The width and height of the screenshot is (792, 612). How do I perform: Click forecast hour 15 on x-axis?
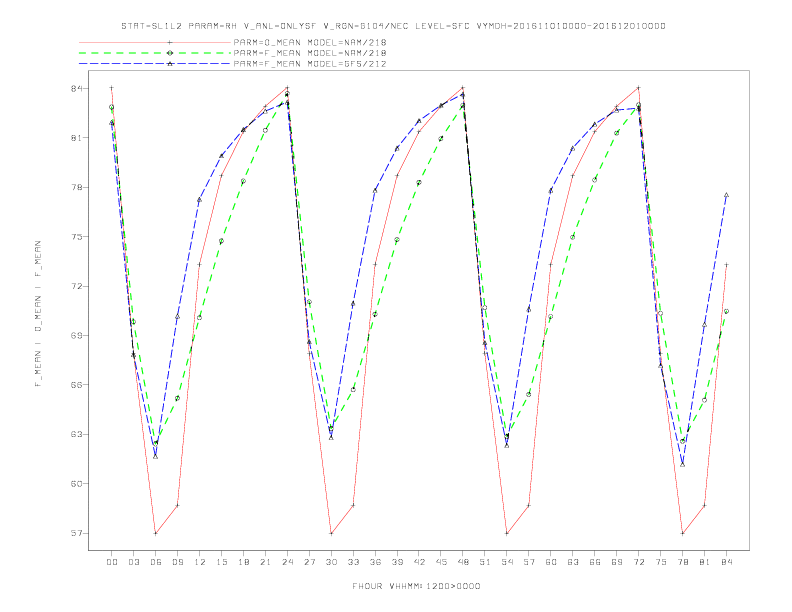(222, 562)
